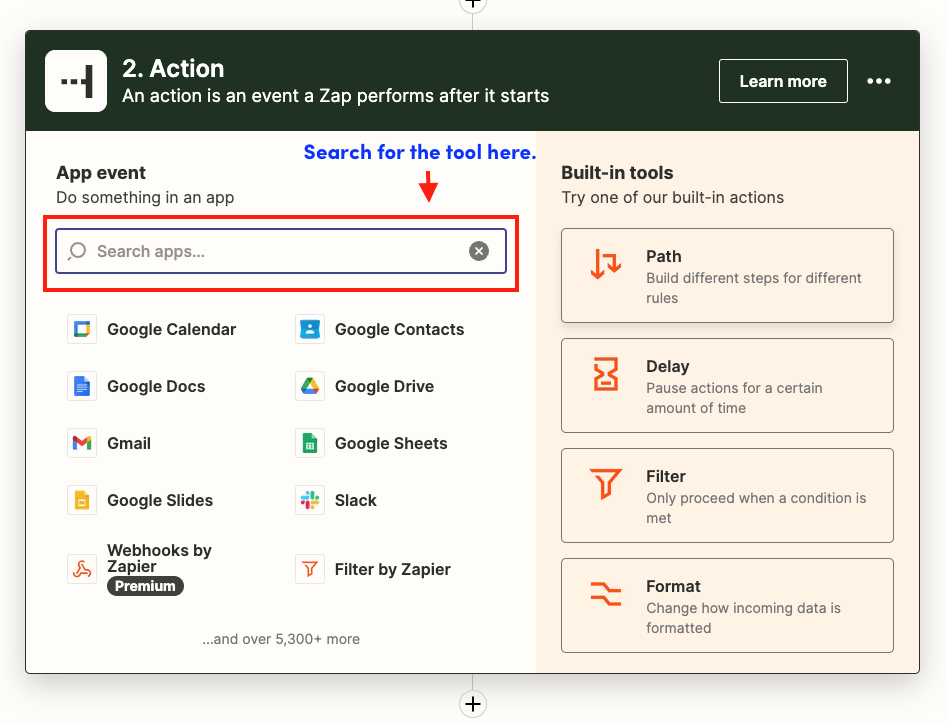Click the Filter funnel icon in built-in tools

click(x=606, y=484)
